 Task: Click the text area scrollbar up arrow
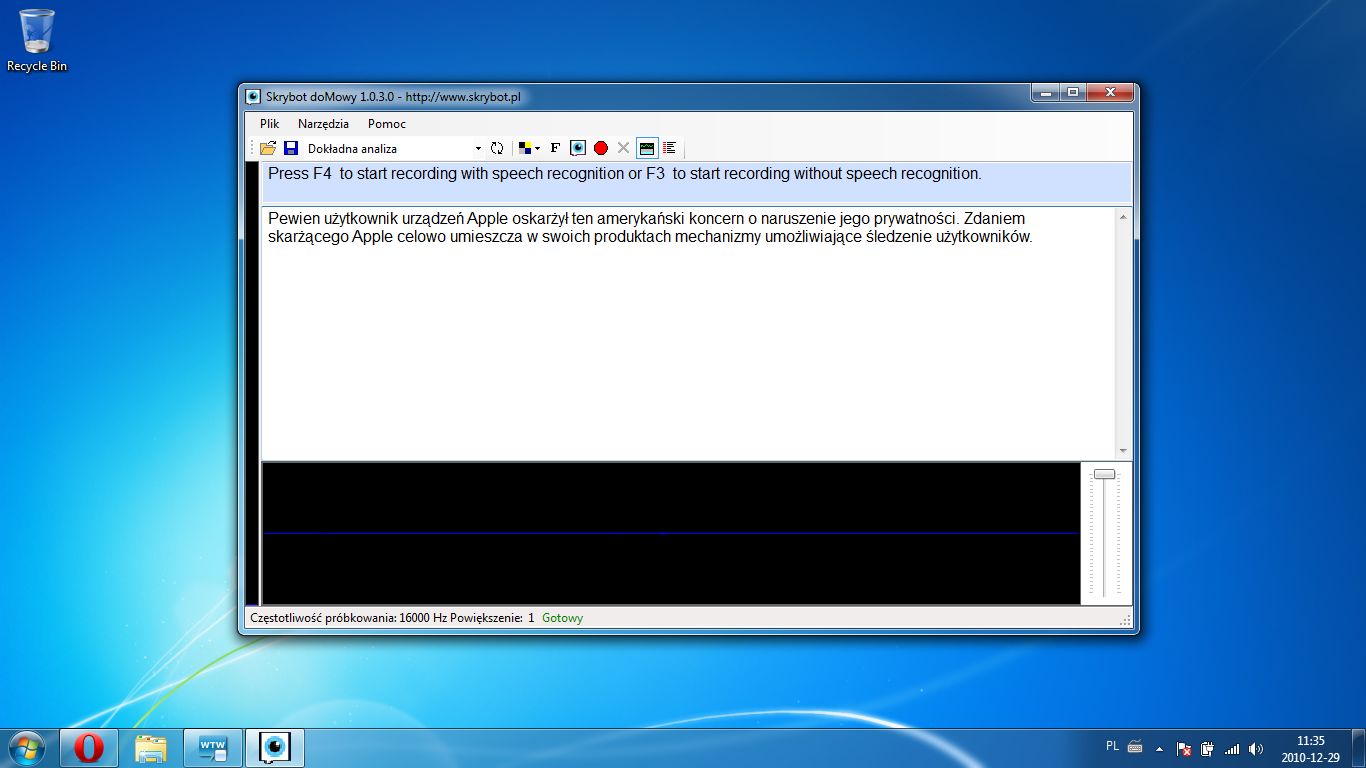pos(1124,216)
